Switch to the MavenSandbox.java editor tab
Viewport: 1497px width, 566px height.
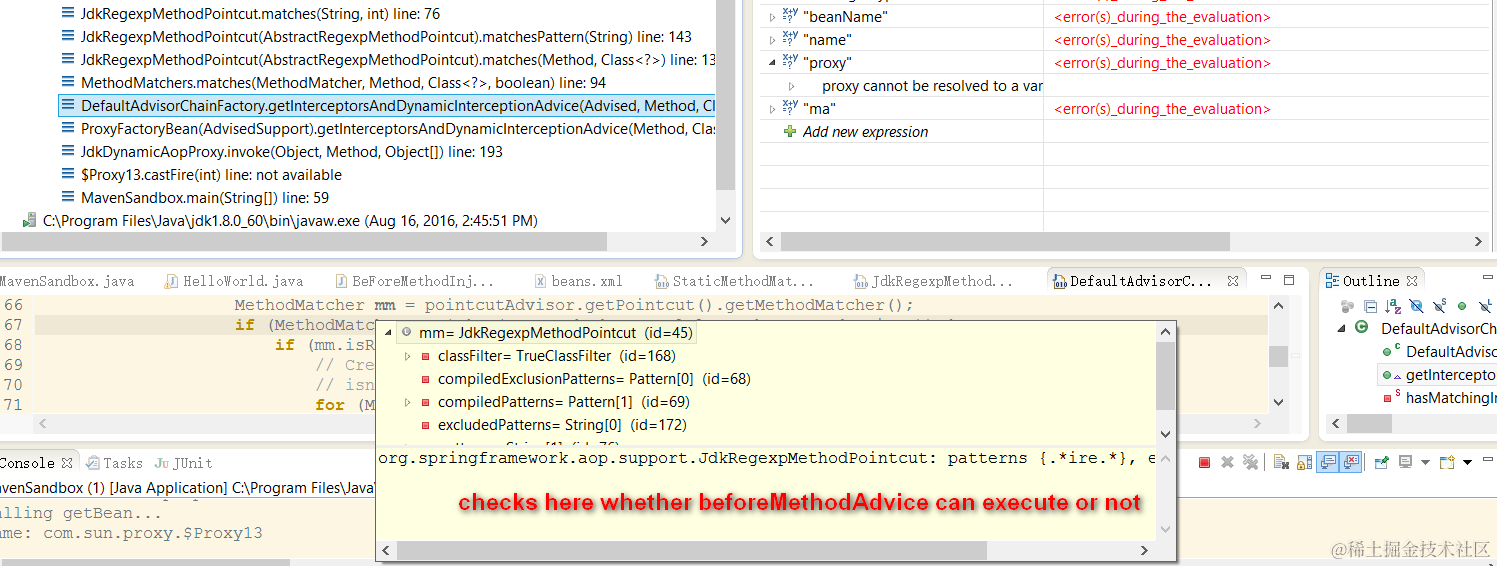(x=66, y=282)
